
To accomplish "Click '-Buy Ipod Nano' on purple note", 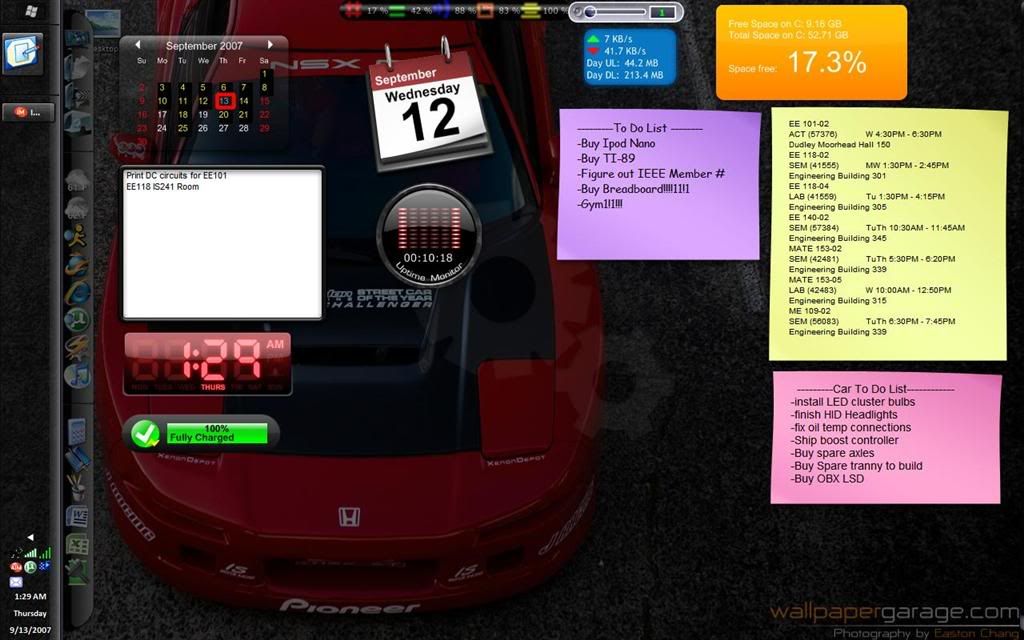I will click(x=616, y=143).
